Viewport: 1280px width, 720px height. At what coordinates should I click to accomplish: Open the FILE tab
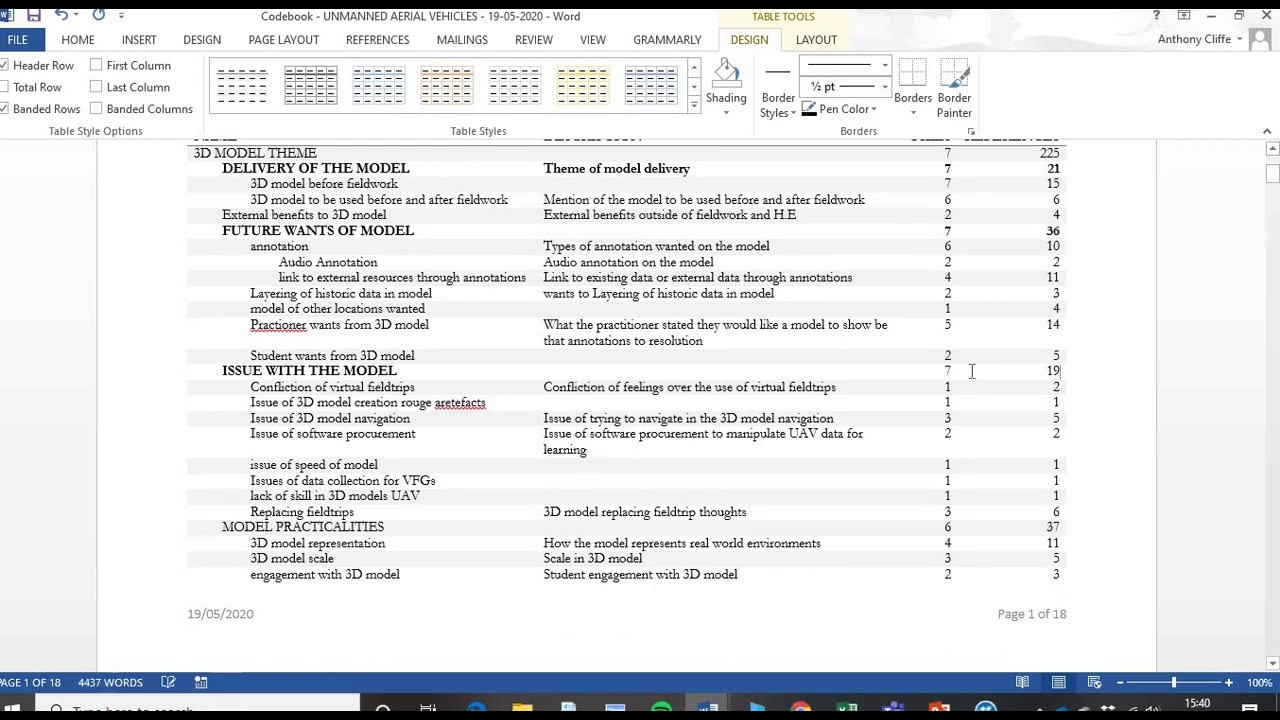pos(17,40)
